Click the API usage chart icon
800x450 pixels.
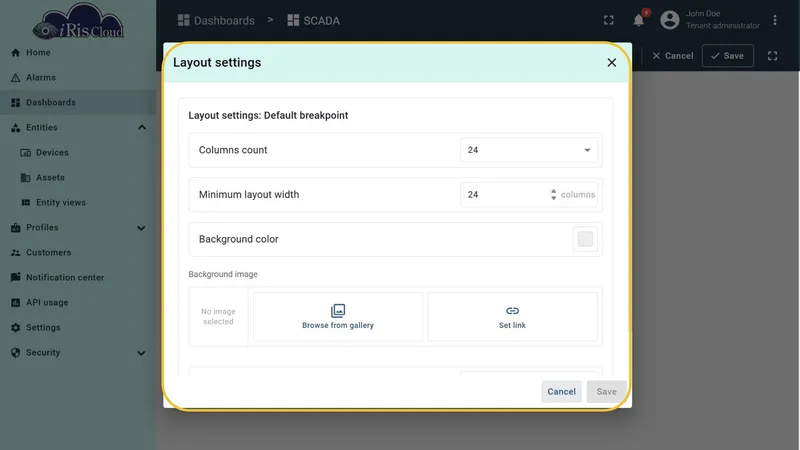[x=15, y=303]
